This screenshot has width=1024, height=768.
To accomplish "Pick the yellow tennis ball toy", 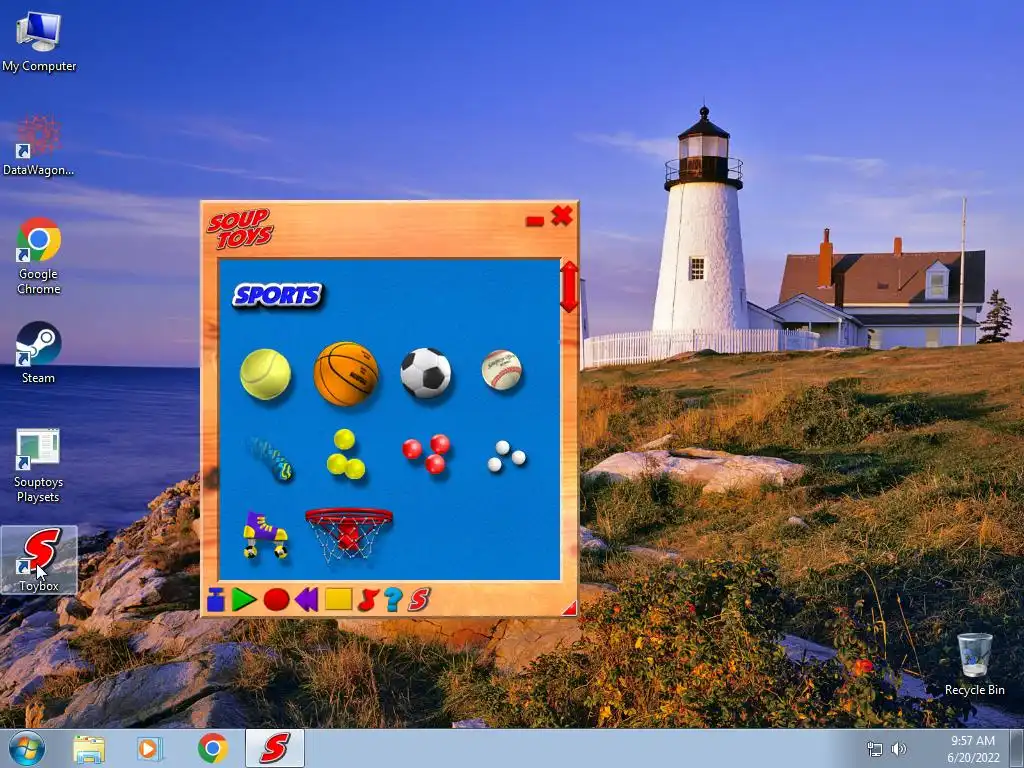I will click(265, 374).
